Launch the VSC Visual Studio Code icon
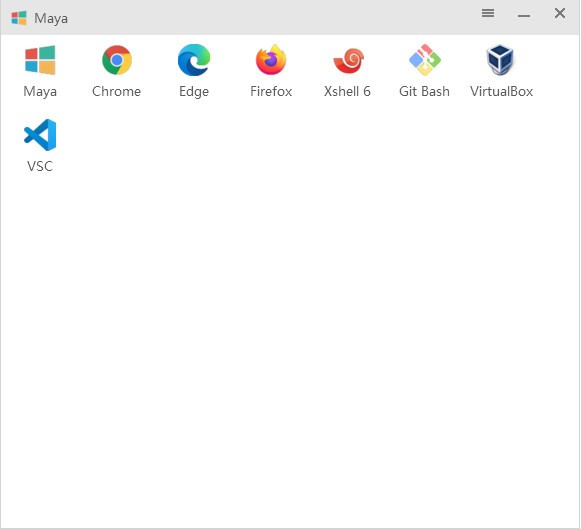Image resolution: width=581 pixels, height=529 pixels. 40,135
